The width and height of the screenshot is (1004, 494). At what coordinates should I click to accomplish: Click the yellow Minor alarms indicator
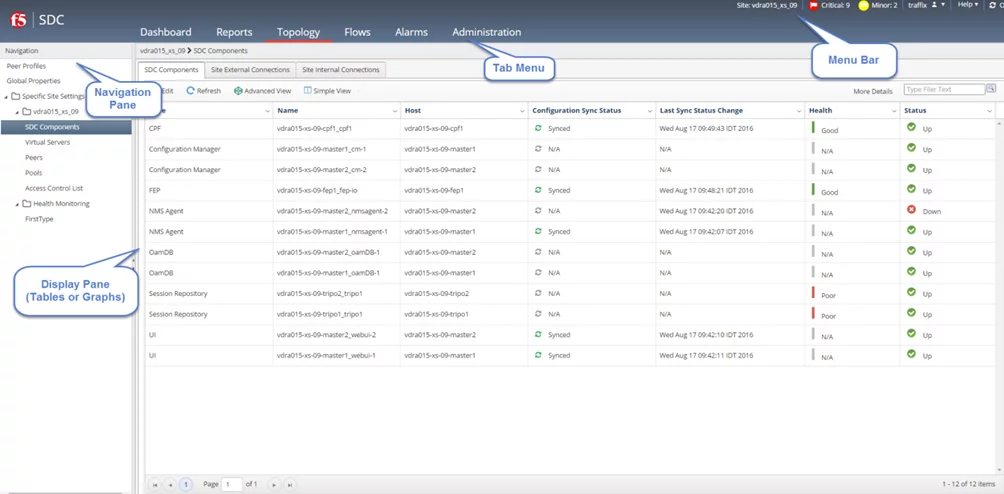864,6
